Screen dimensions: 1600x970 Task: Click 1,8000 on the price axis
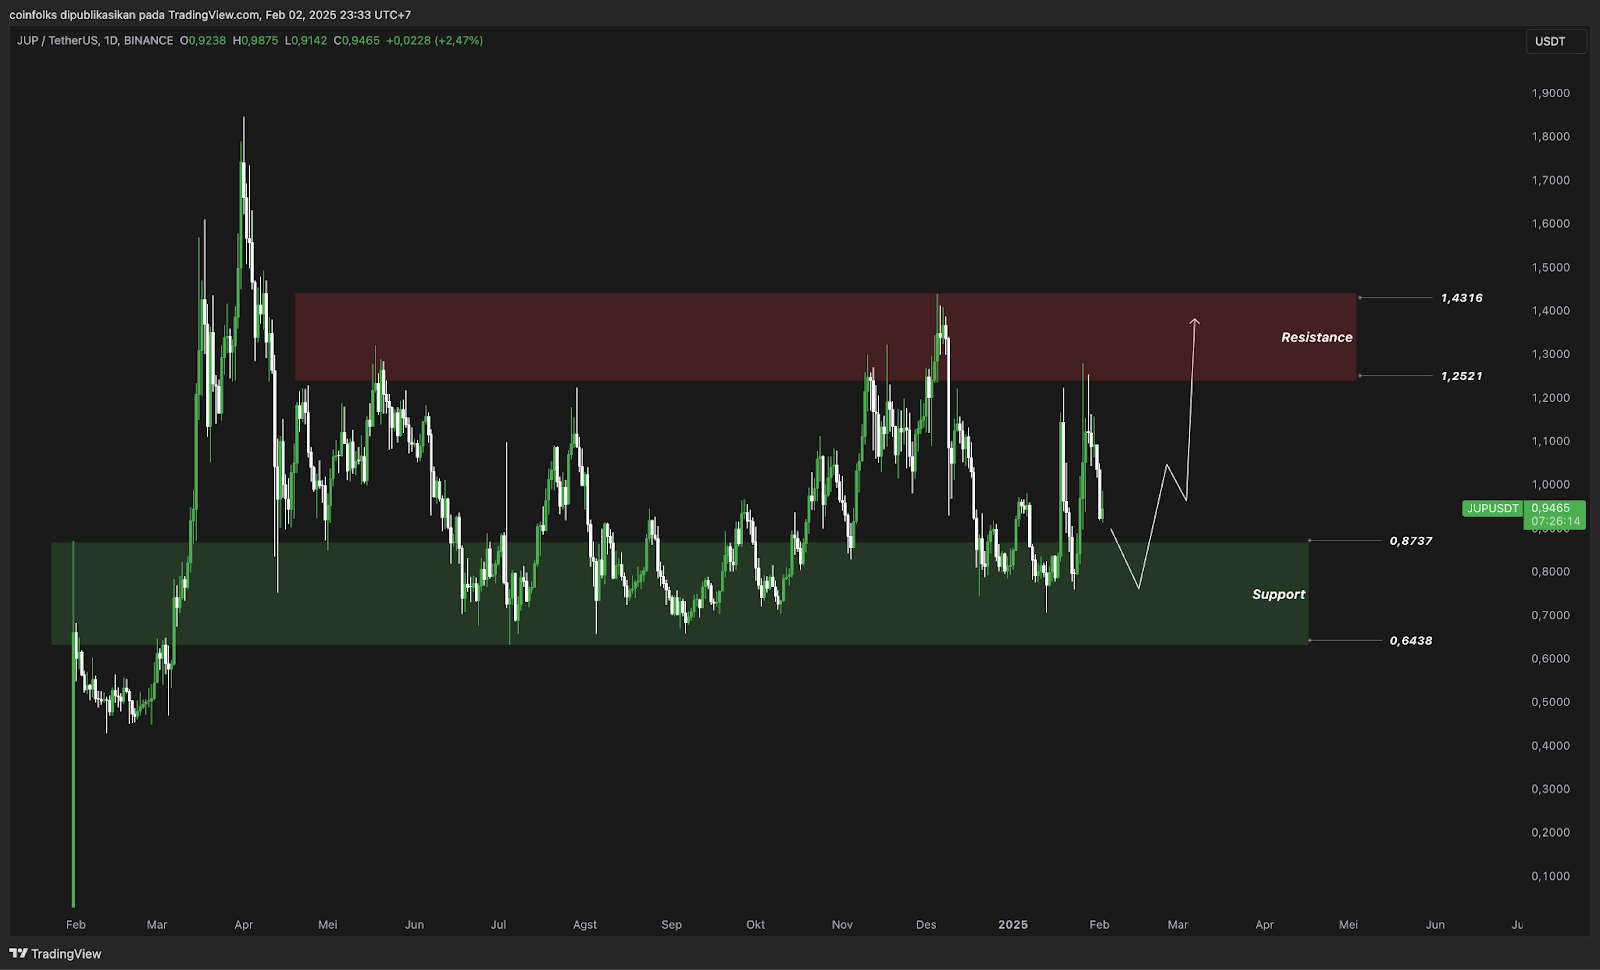(1551, 137)
